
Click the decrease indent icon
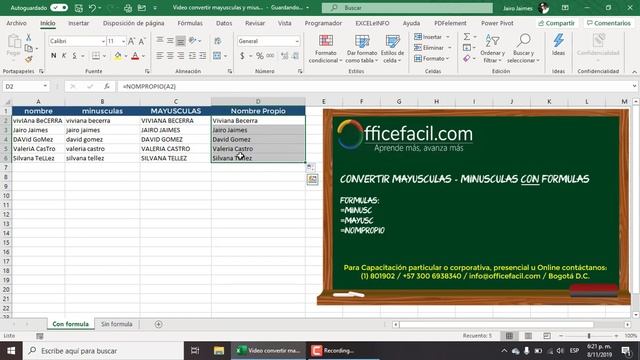pyautogui.click(x=192, y=56)
